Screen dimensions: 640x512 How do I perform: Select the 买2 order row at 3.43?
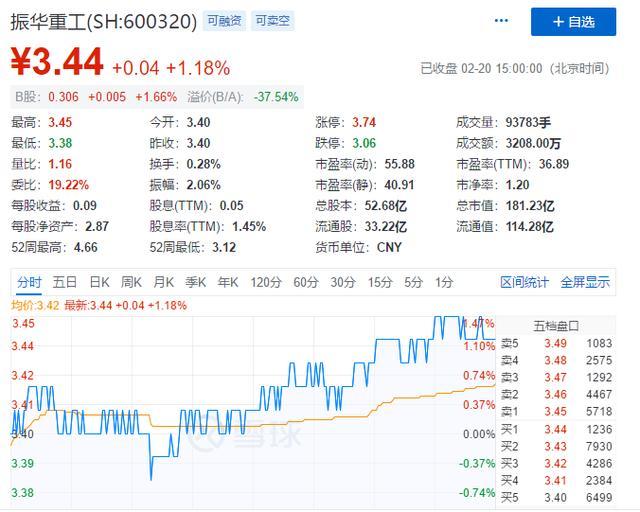tap(556, 447)
